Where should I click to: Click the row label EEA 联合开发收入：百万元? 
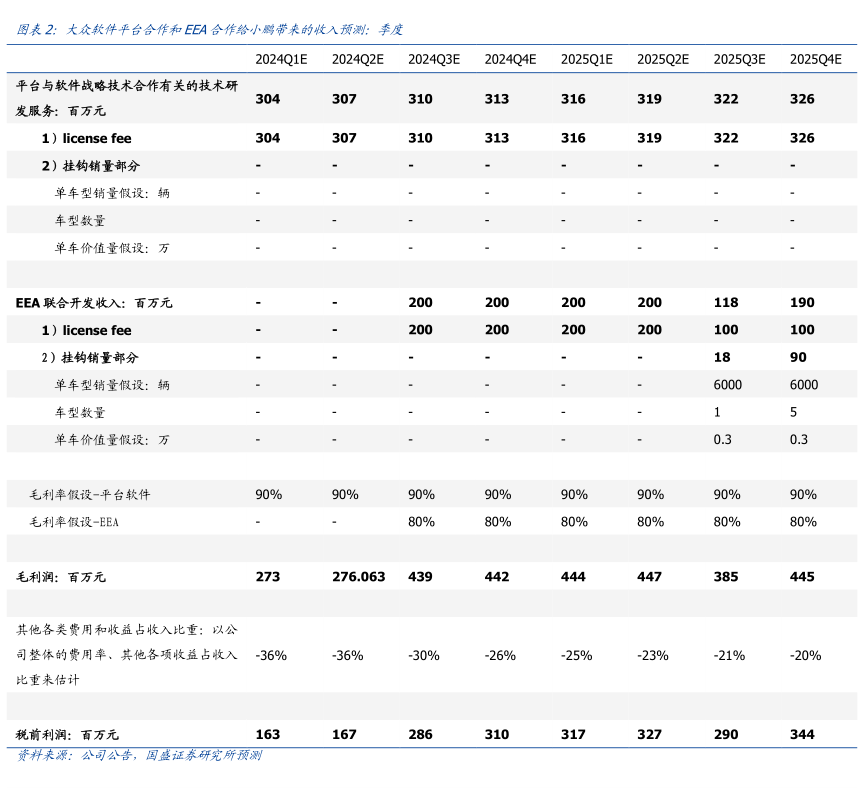coord(94,303)
